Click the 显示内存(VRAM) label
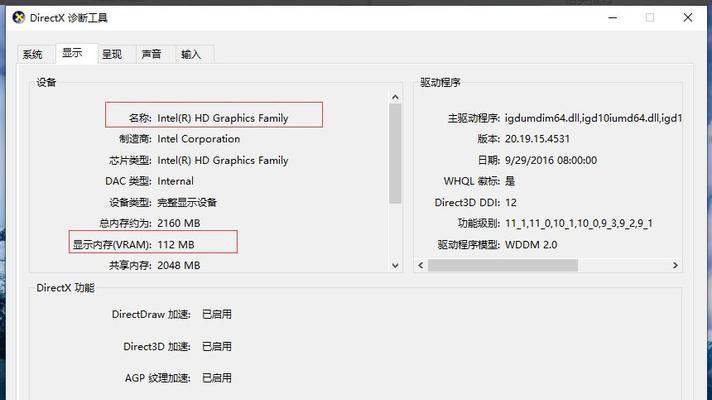This screenshot has height=400, width=712. point(112,245)
